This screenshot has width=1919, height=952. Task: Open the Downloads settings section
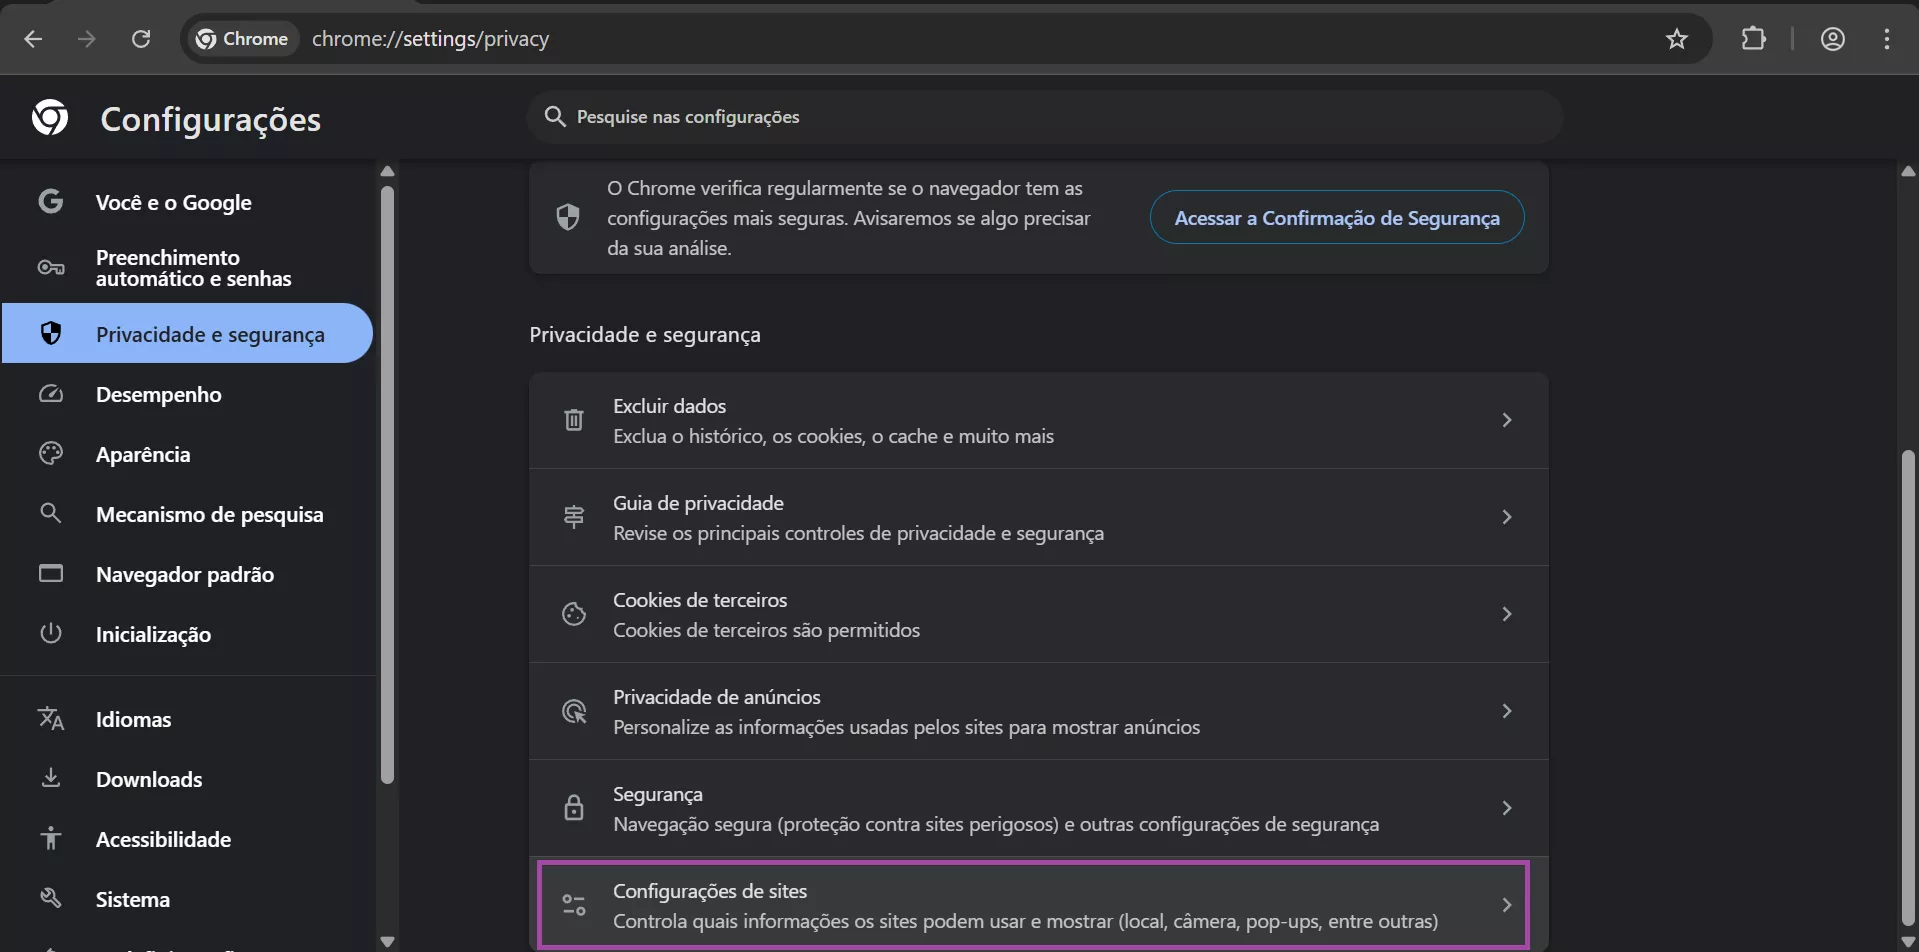click(149, 778)
